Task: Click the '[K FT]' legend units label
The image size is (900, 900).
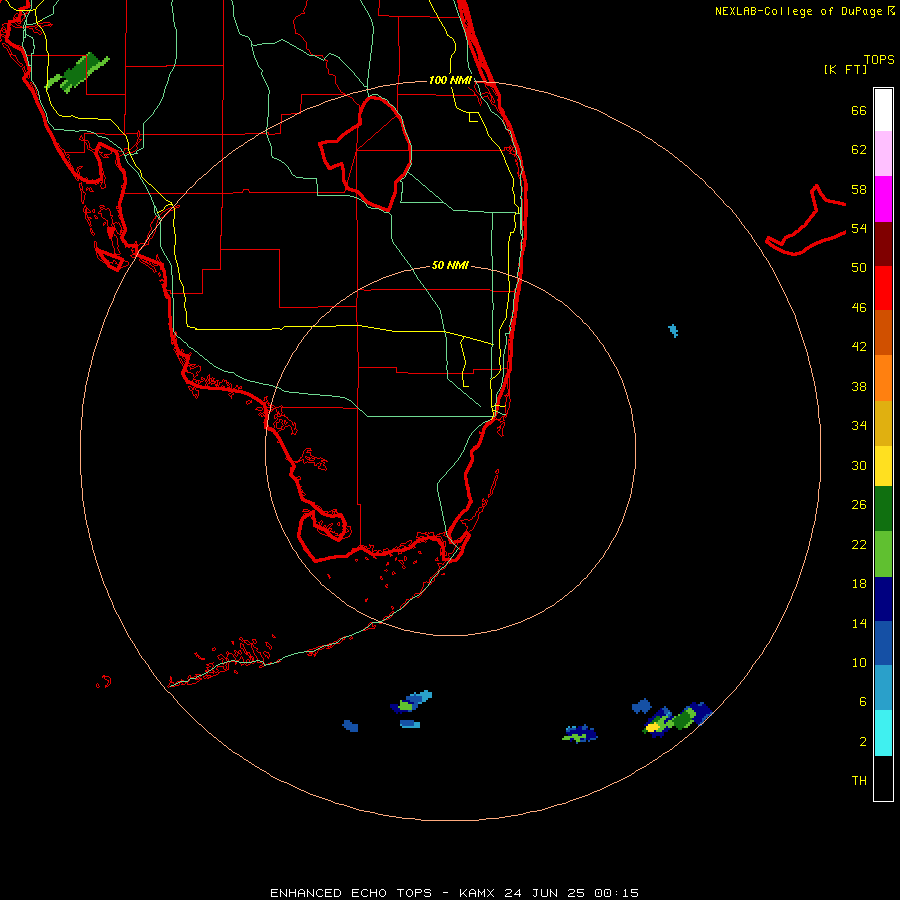Action: point(845,69)
